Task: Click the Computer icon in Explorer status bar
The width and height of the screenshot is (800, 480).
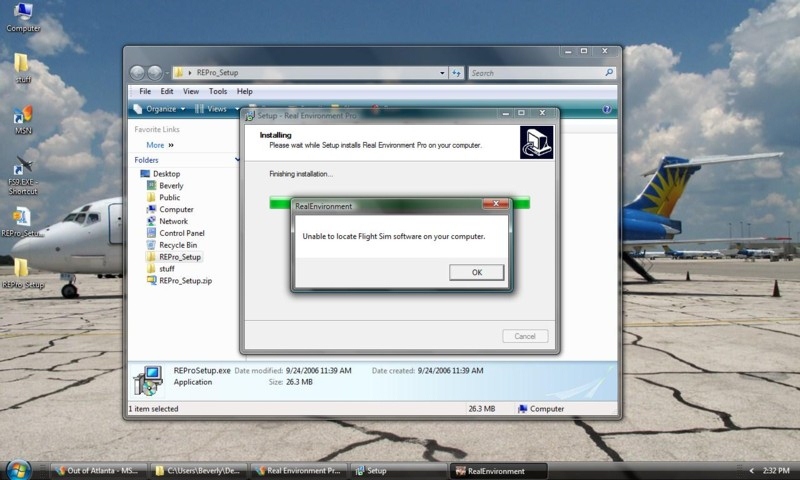Action: pos(522,409)
